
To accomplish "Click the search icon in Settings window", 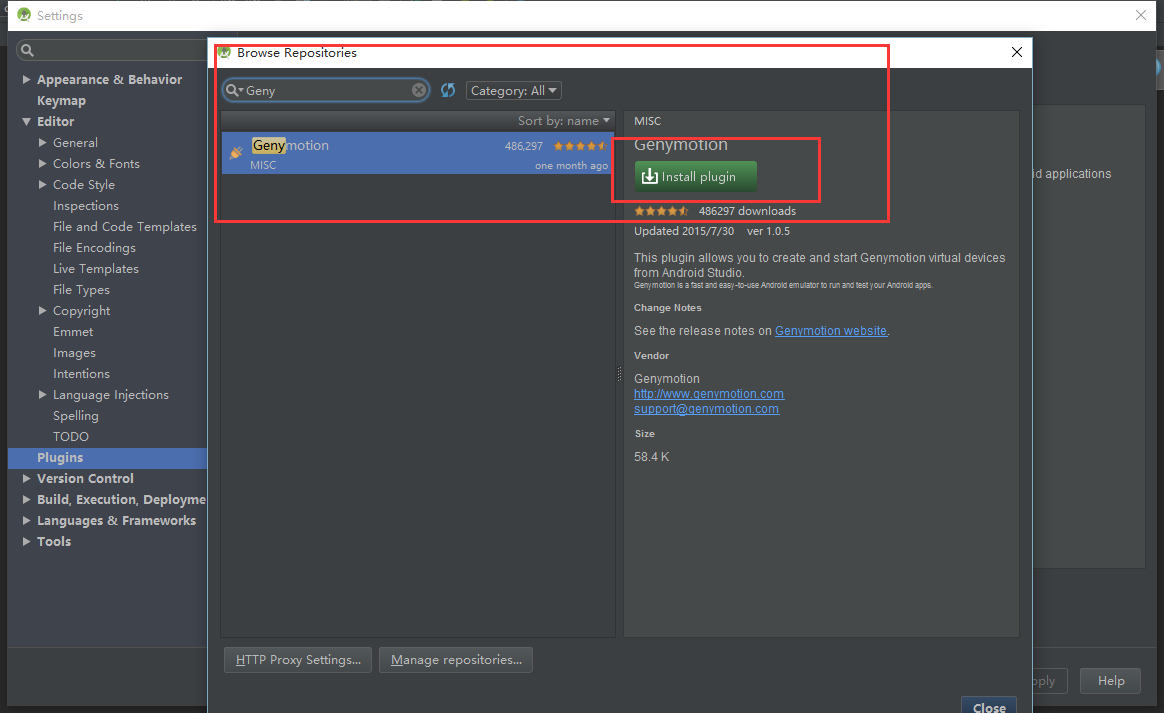I will click(x=27, y=50).
